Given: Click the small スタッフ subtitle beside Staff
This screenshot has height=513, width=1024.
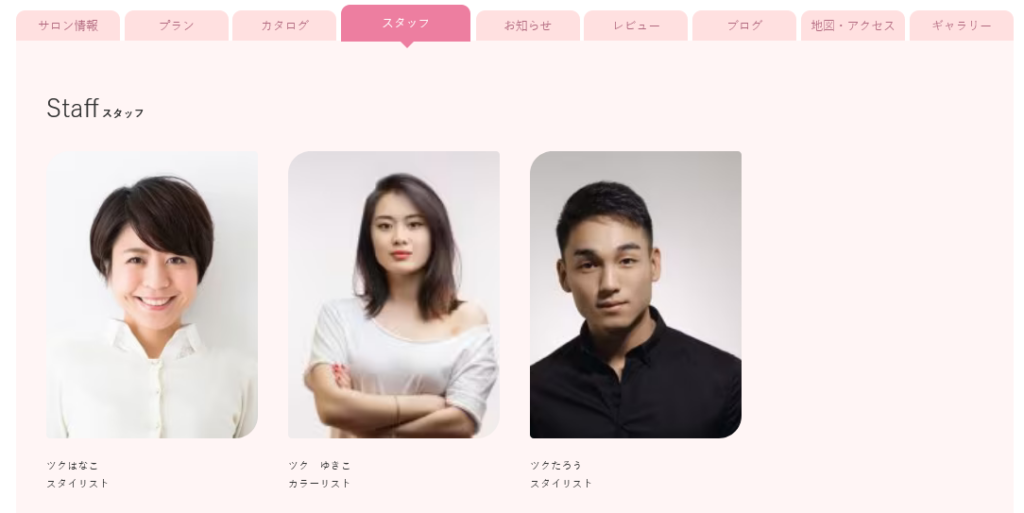Looking at the screenshot, I should pyautogui.click(x=123, y=113).
